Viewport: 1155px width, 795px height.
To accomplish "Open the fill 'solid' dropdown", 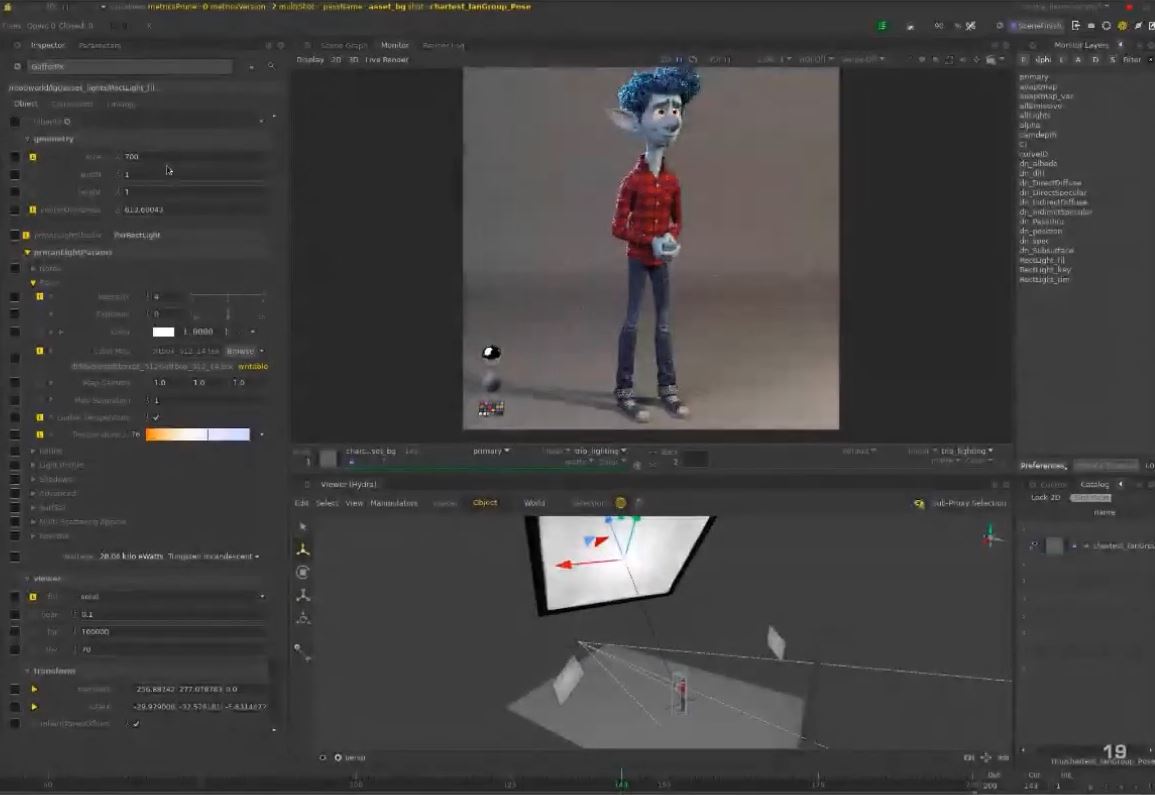I will [172, 596].
